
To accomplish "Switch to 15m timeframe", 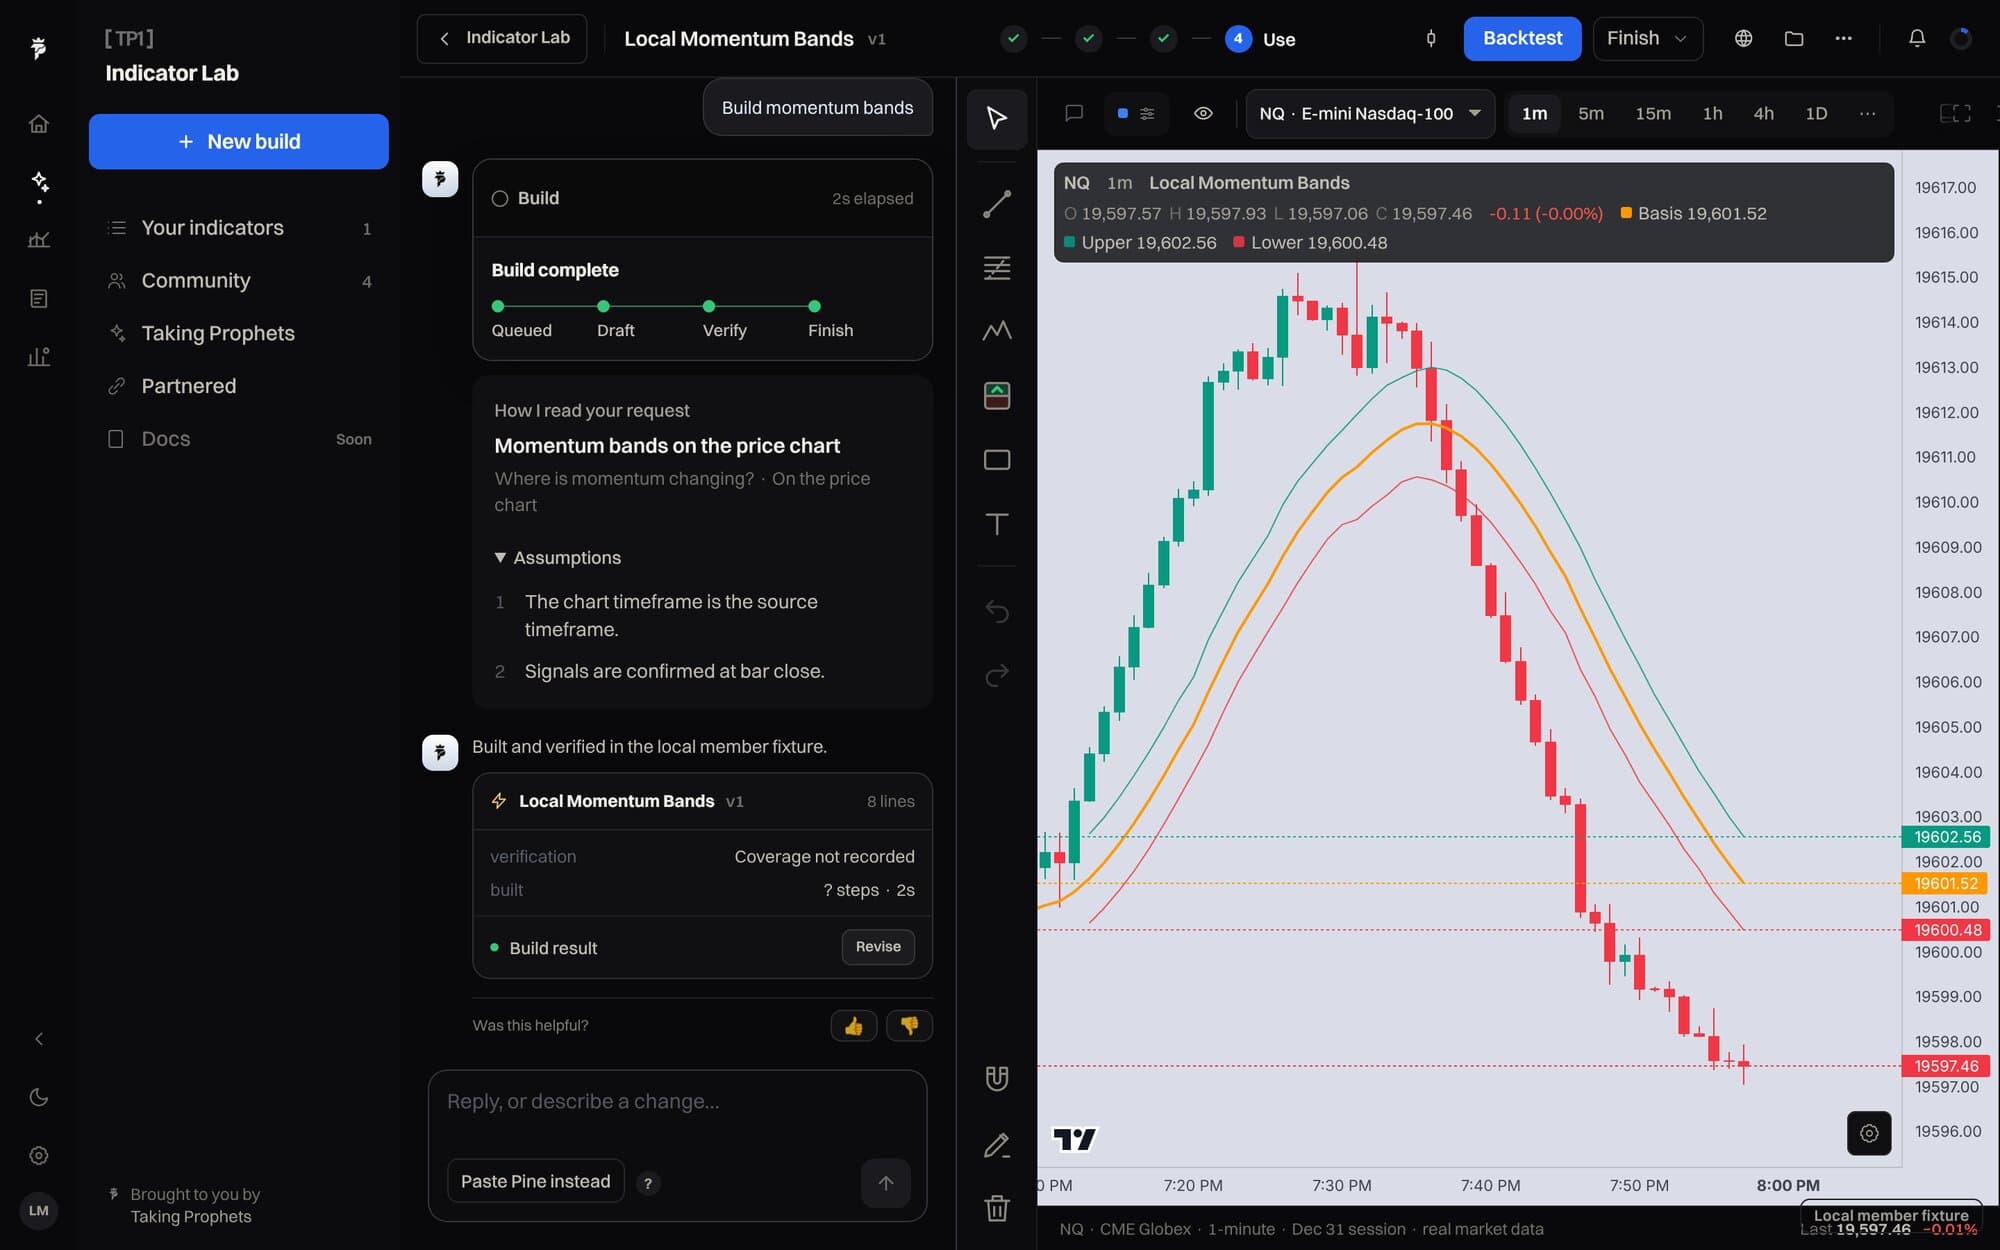I will 1653,113.
